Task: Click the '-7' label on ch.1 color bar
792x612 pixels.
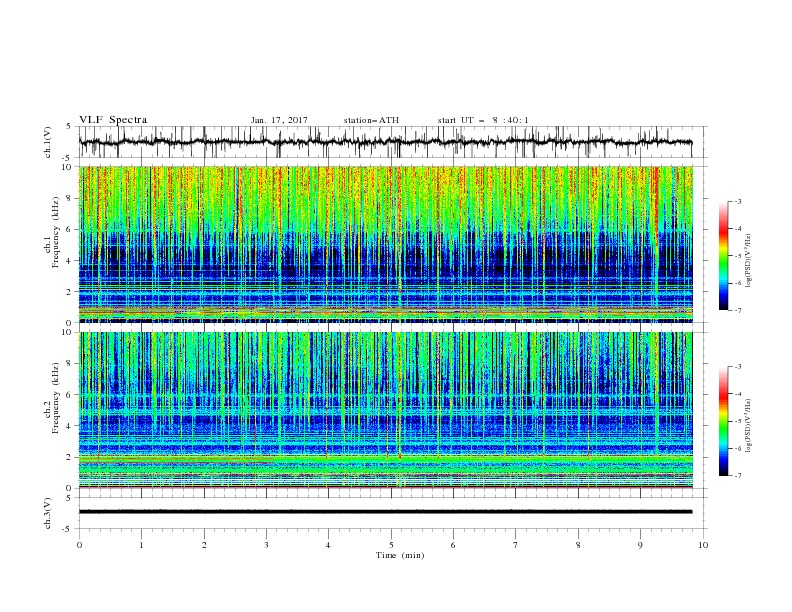Action: pyautogui.click(x=738, y=310)
